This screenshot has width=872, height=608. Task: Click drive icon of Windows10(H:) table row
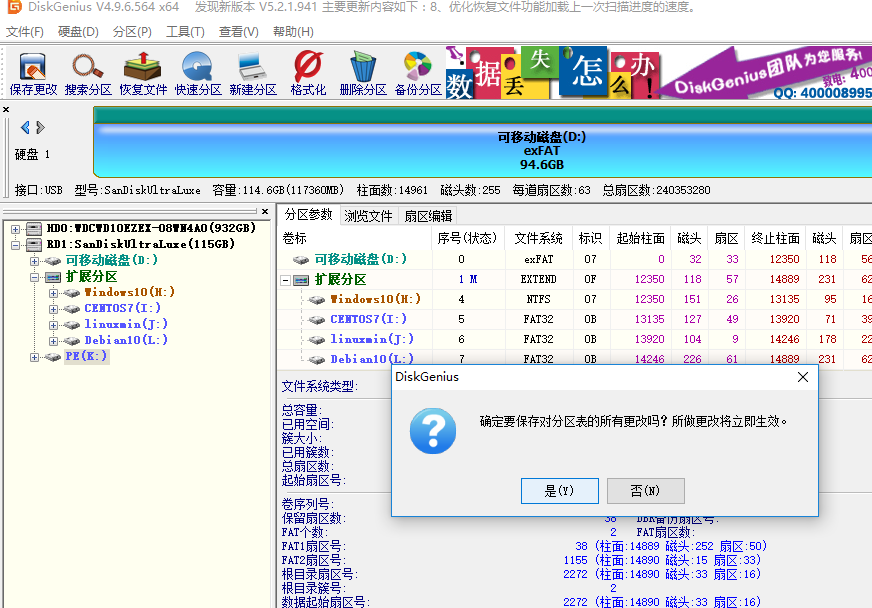pyautogui.click(x=316, y=300)
